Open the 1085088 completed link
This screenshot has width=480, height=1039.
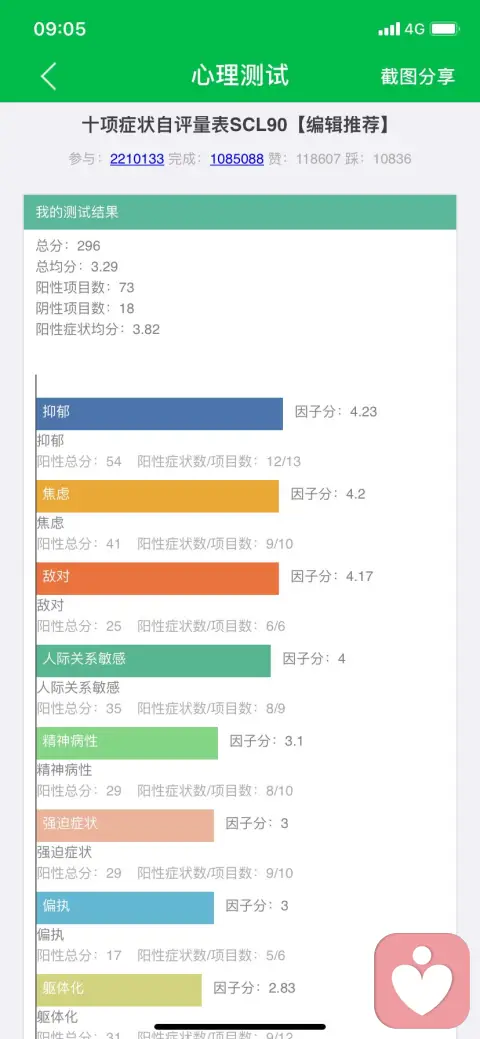237,159
